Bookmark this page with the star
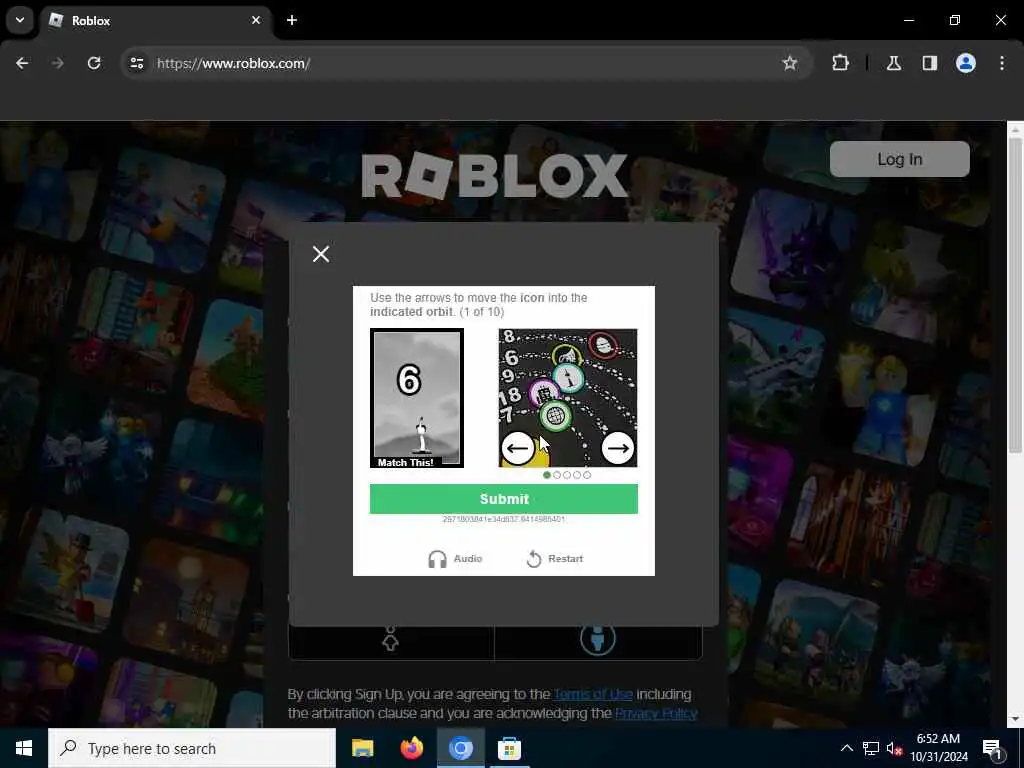1024x768 pixels. point(790,63)
